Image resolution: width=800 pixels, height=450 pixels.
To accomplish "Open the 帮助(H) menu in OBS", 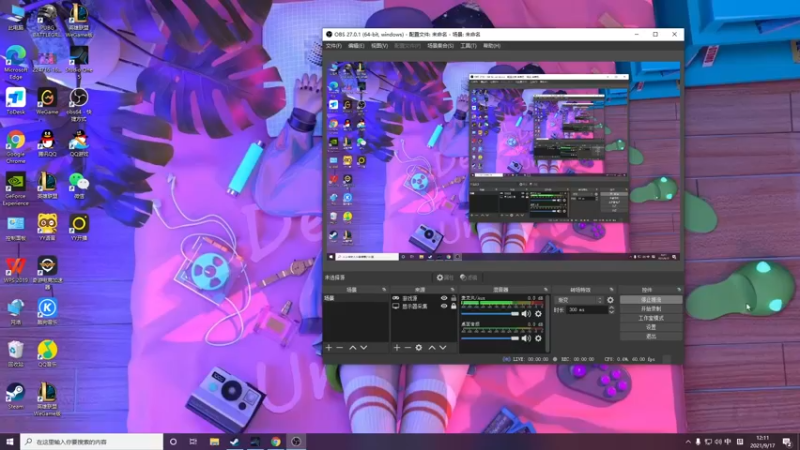I will tap(492, 46).
